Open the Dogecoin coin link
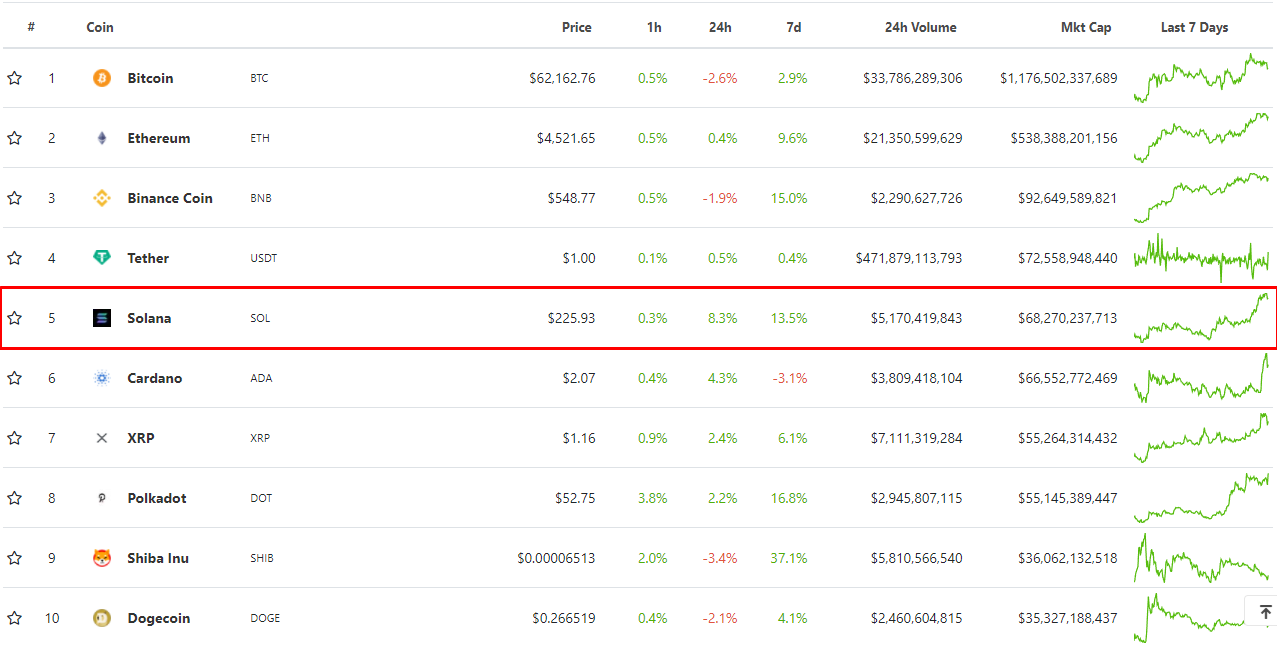The width and height of the screenshot is (1277, 646). point(159,618)
